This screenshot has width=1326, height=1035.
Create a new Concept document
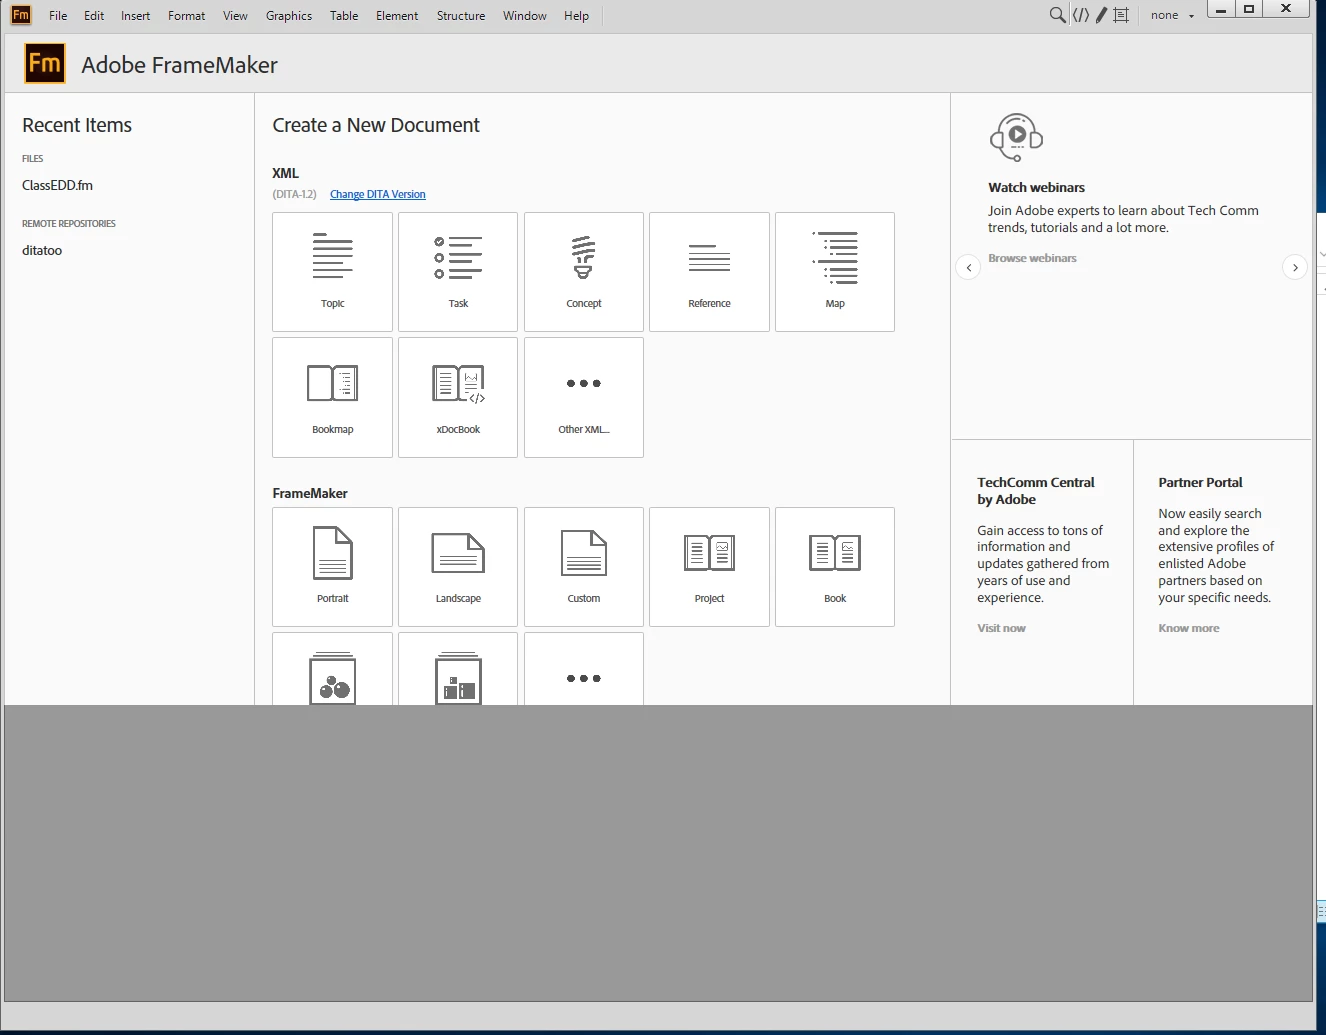click(x=584, y=272)
